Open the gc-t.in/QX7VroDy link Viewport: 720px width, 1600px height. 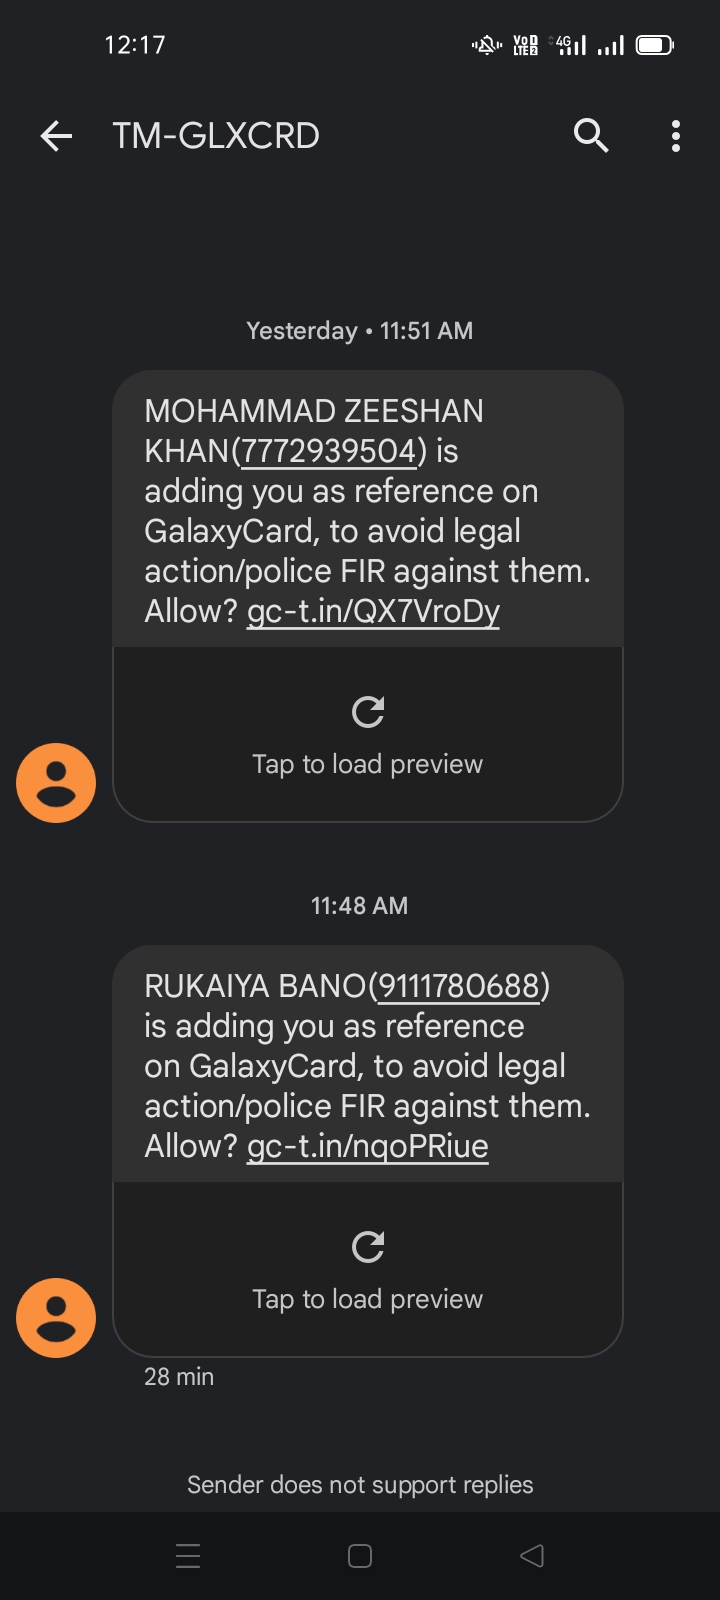373,611
